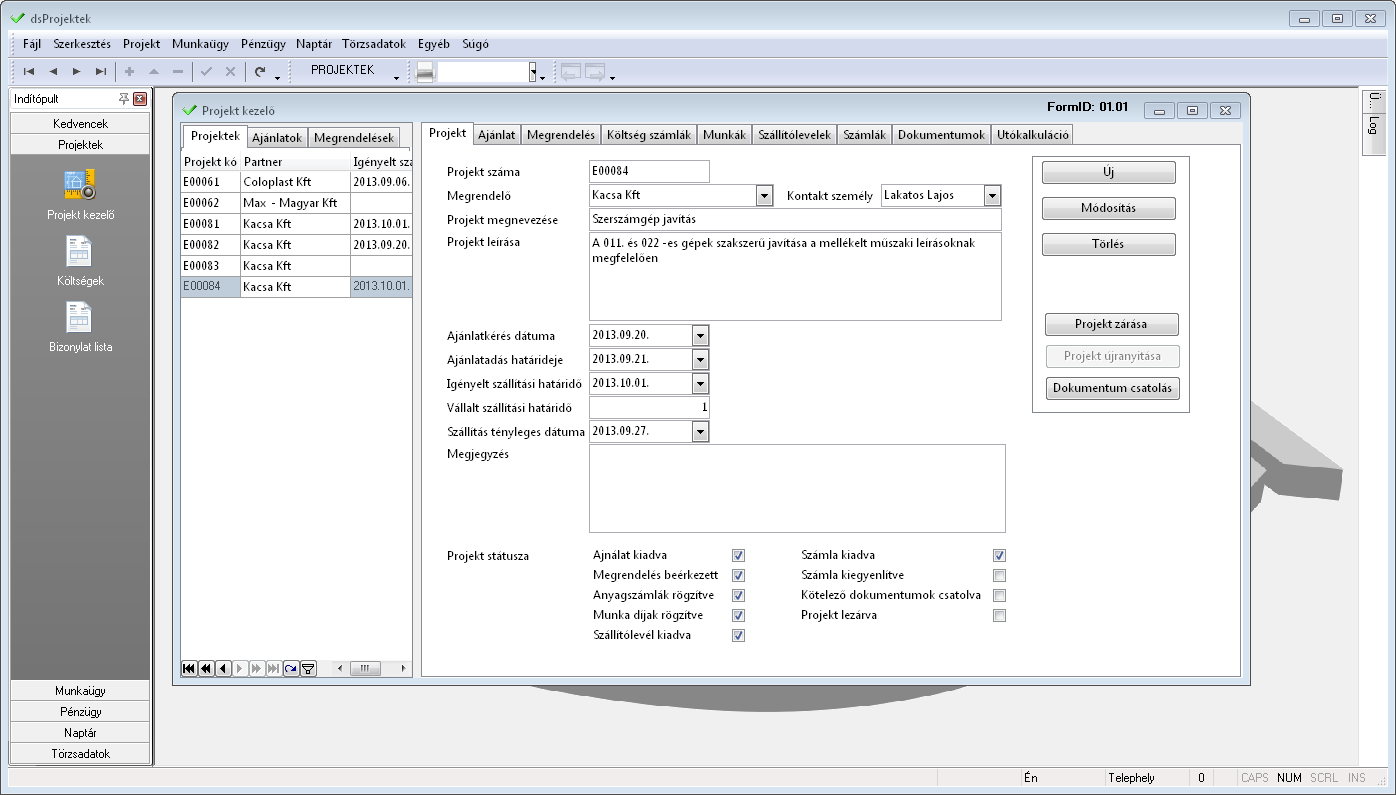1396x795 pixels.
Task: Click next row arrow in grid navigator
Action: tap(240, 668)
